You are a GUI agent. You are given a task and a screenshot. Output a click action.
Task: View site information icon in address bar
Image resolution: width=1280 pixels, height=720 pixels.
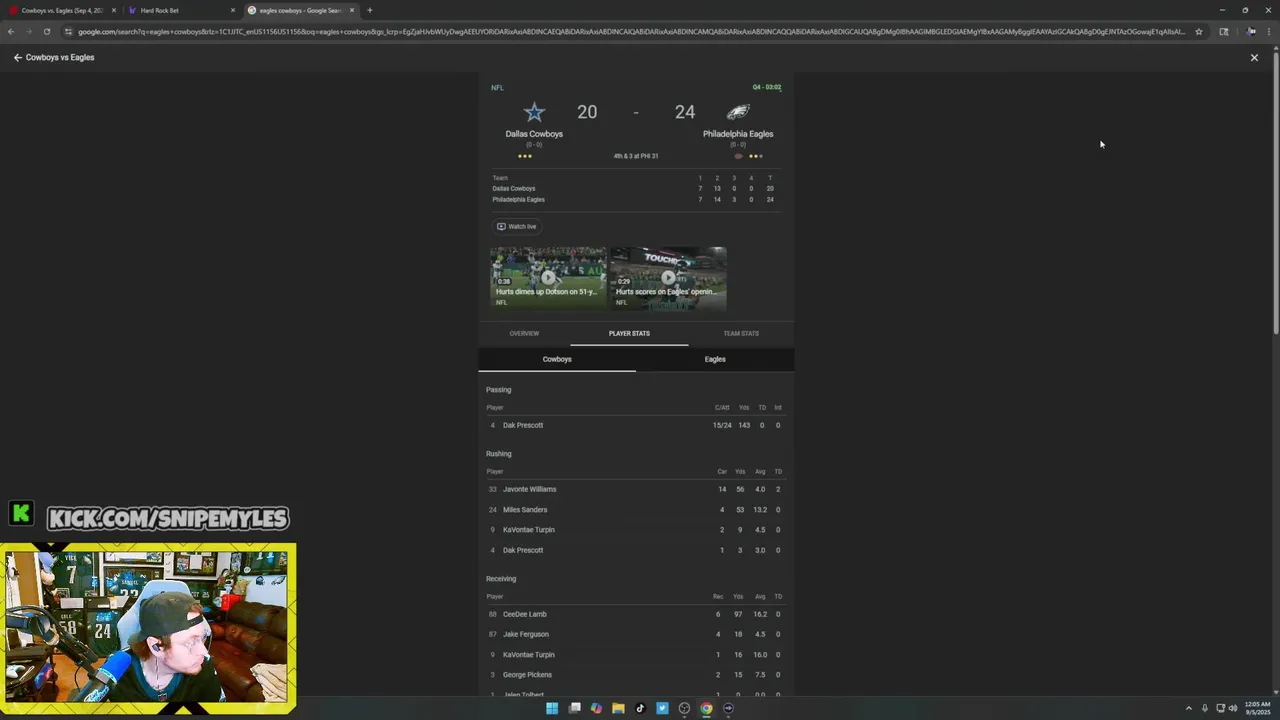tap(68, 31)
